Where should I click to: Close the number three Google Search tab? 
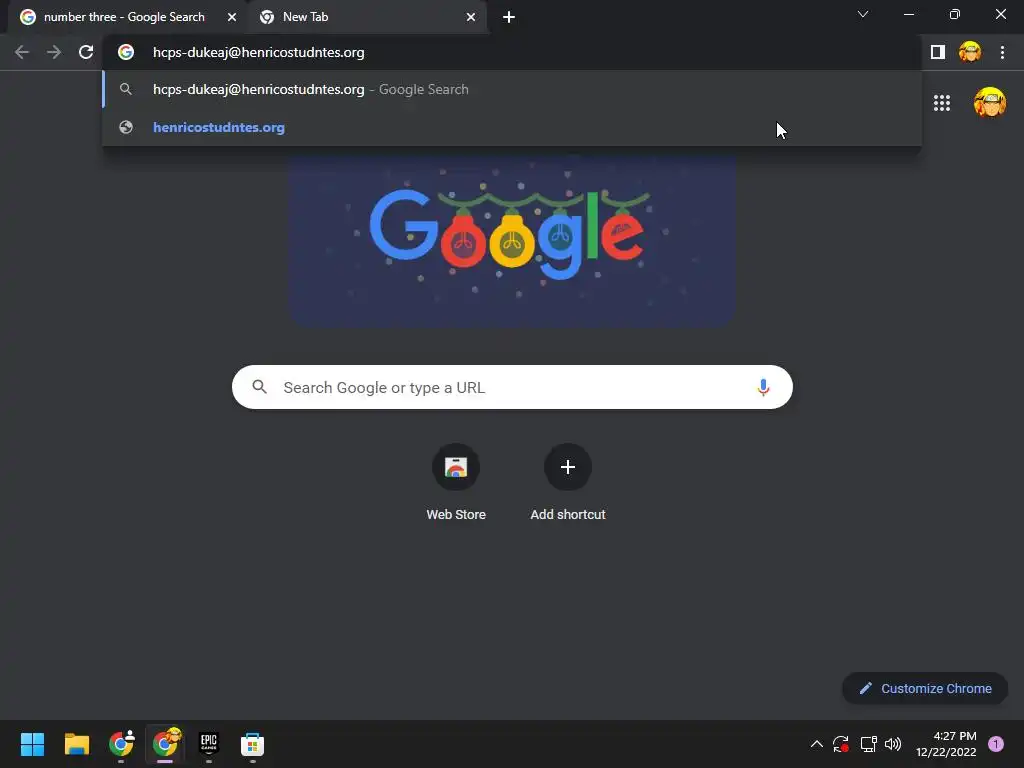(x=232, y=17)
